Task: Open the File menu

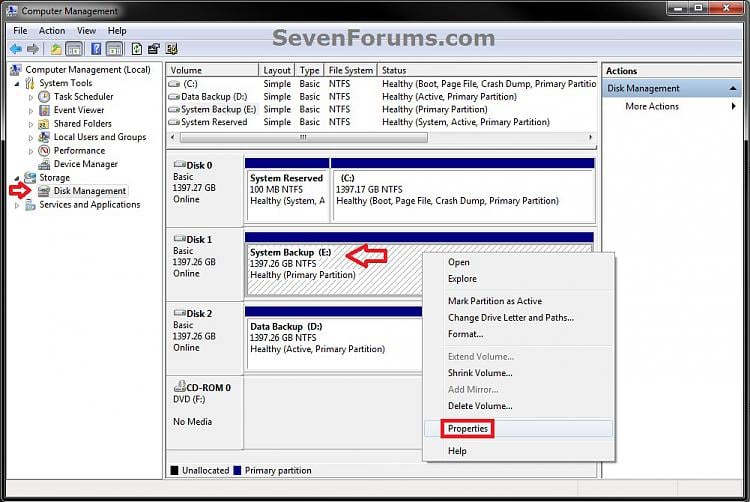Action: pyautogui.click(x=20, y=31)
